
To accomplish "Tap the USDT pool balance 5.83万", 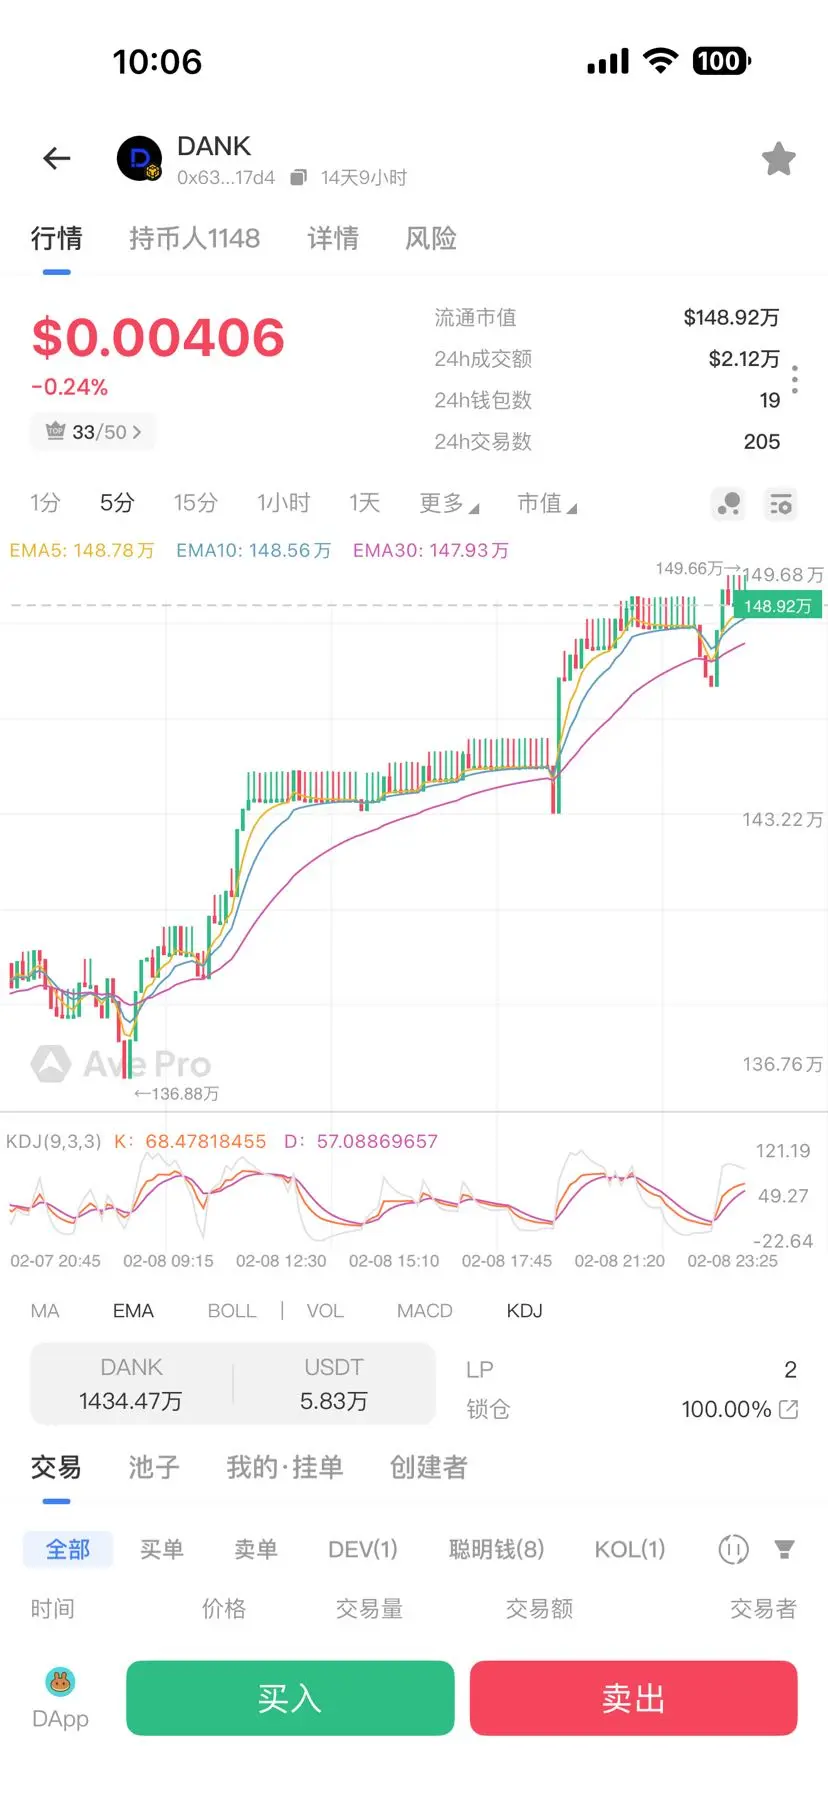I will coord(334,1401).
